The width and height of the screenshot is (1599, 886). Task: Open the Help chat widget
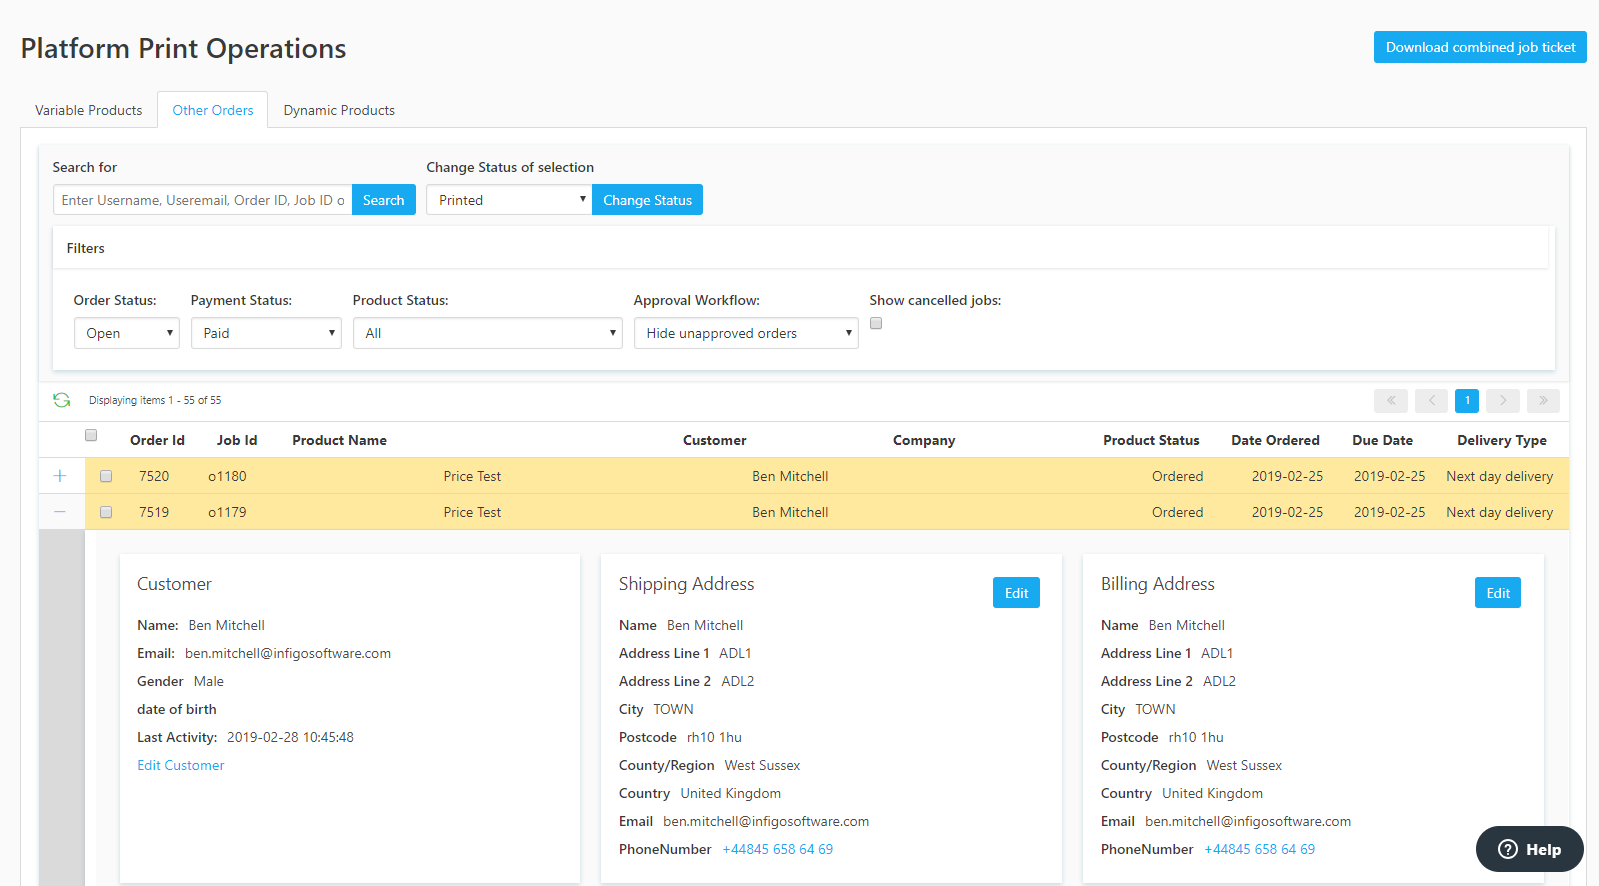coord(1529,849)
